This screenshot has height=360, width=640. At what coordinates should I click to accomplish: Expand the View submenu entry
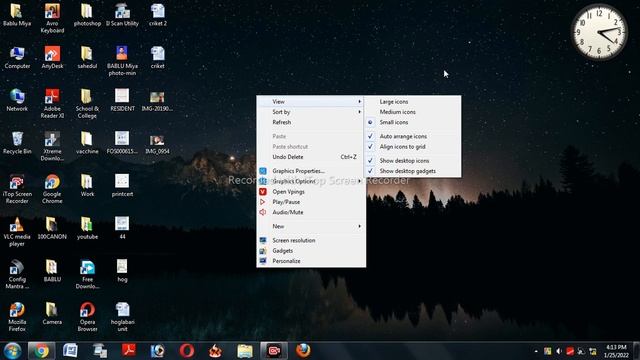[311, 102]
